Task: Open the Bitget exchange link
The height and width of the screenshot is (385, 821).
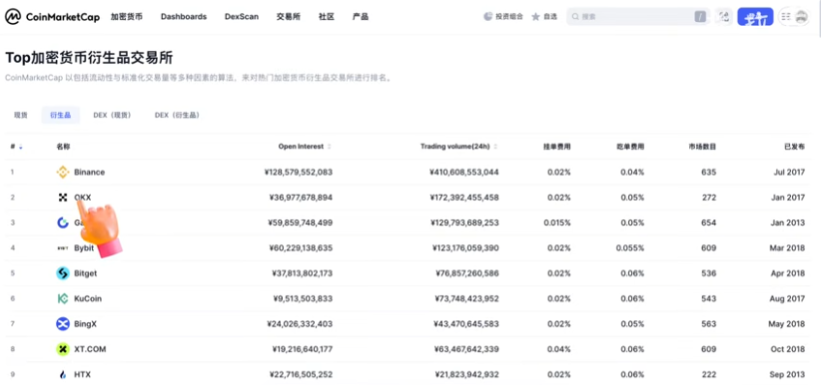Action: [85, 273]
